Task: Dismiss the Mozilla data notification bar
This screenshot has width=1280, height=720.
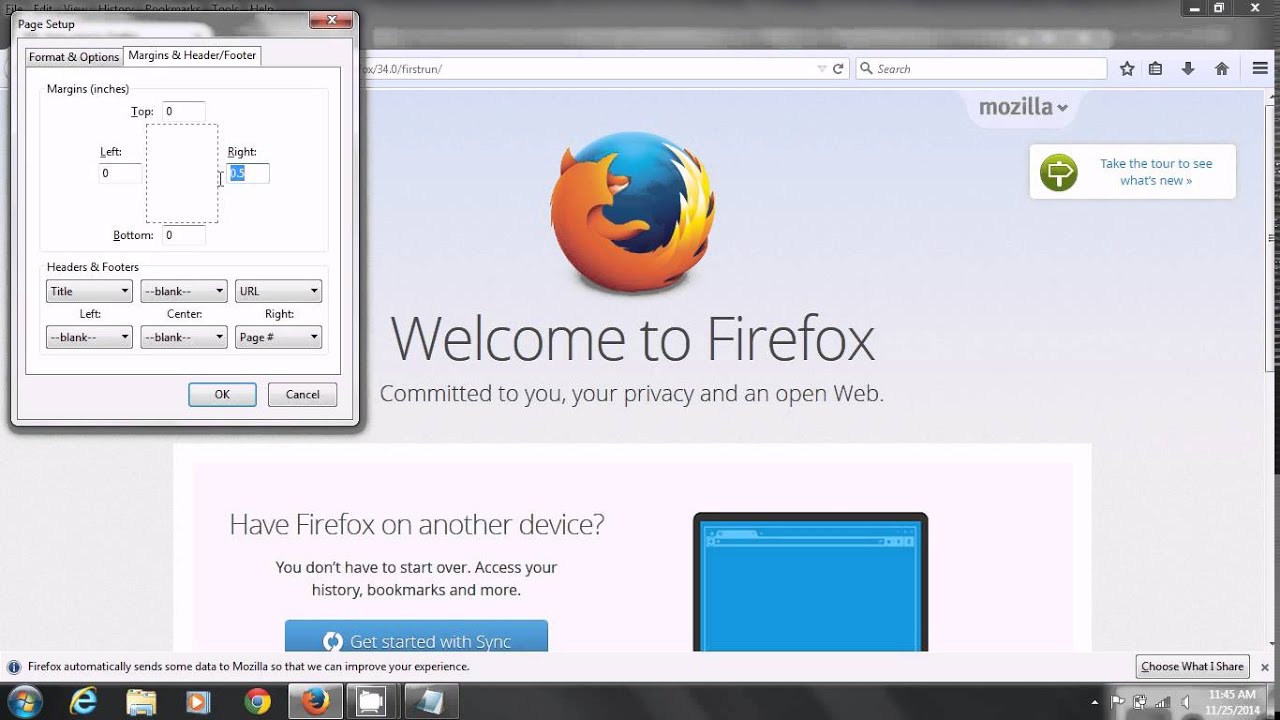Action: [x=1264, y=667]
